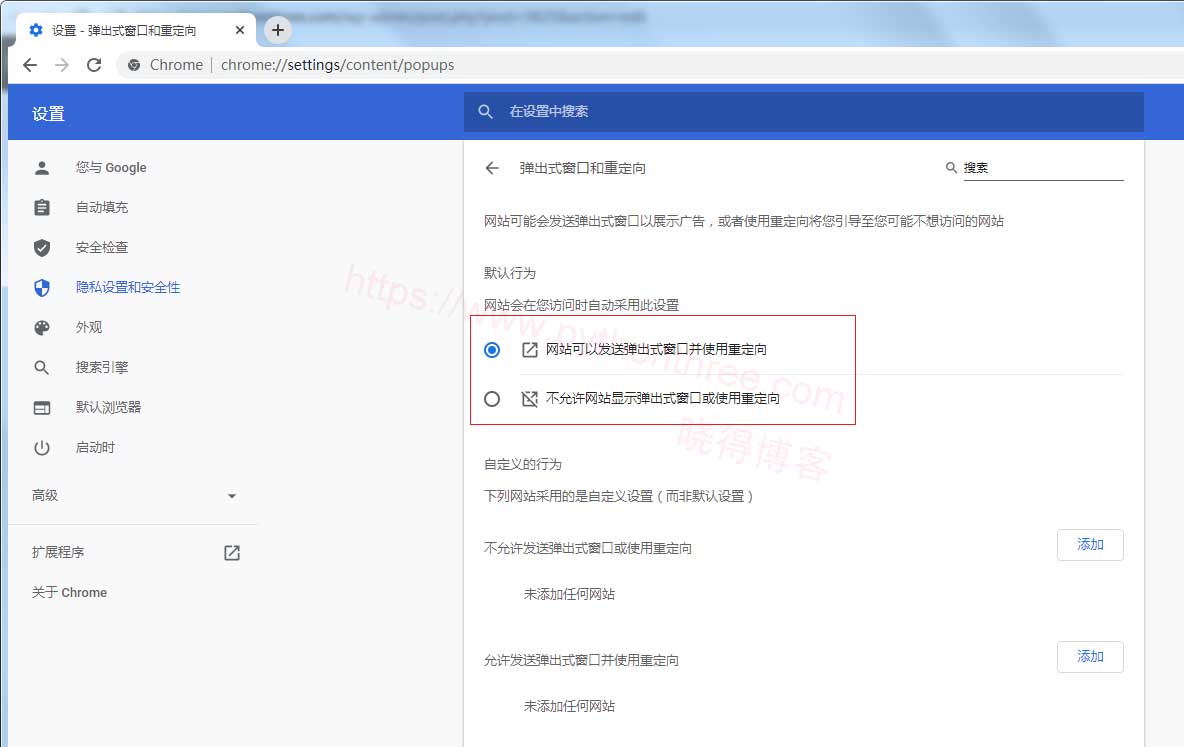
Task: Click the 默认浏览器 browser icon
Action: [x=41, y=407]
